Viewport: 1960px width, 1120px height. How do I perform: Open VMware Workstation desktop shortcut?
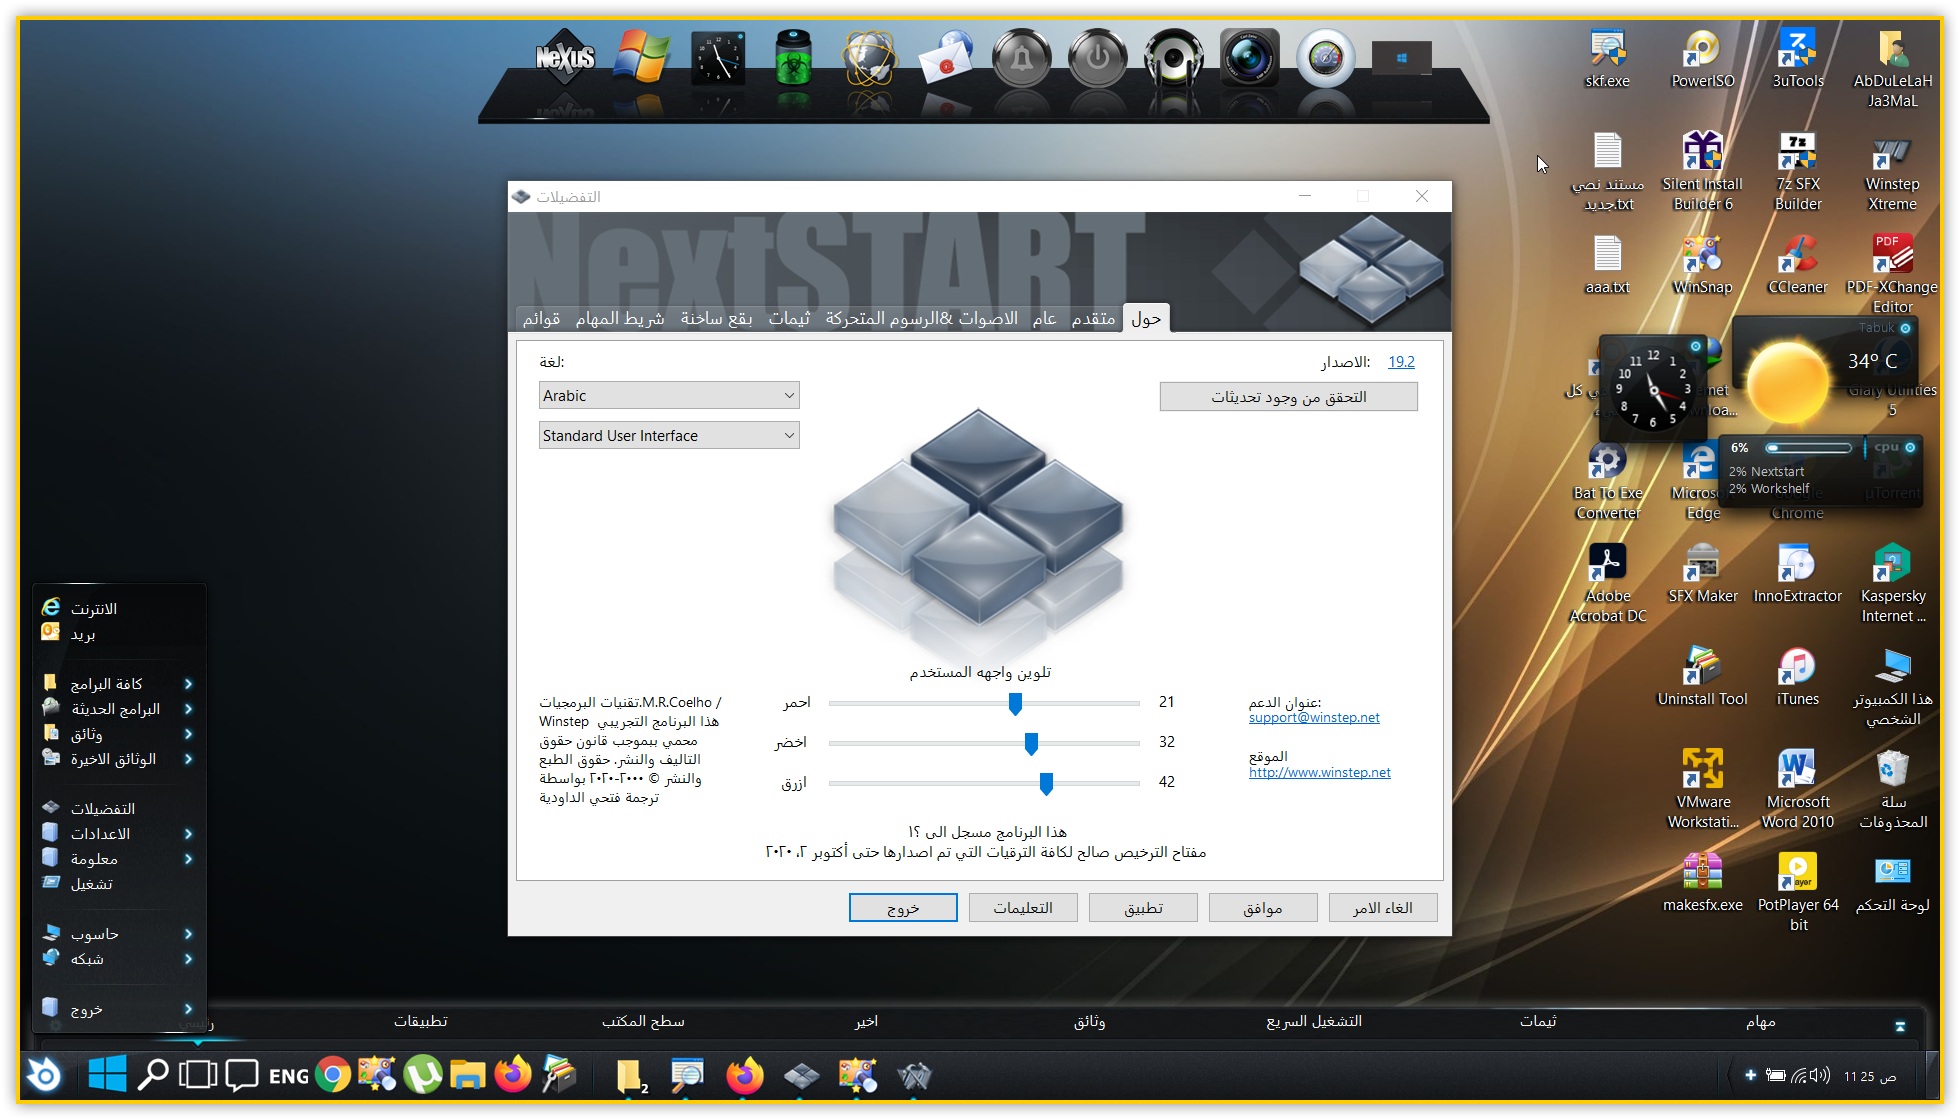(1703, 790)
